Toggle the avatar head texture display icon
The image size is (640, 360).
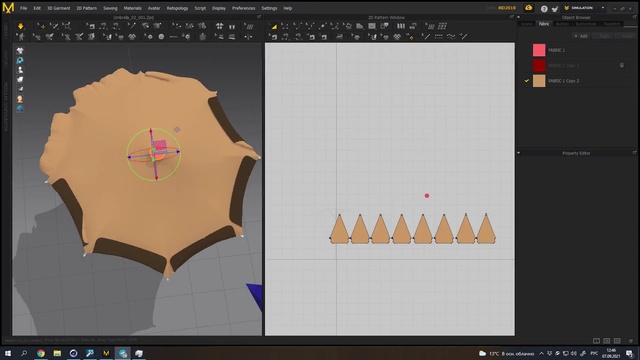click(20, 99)
